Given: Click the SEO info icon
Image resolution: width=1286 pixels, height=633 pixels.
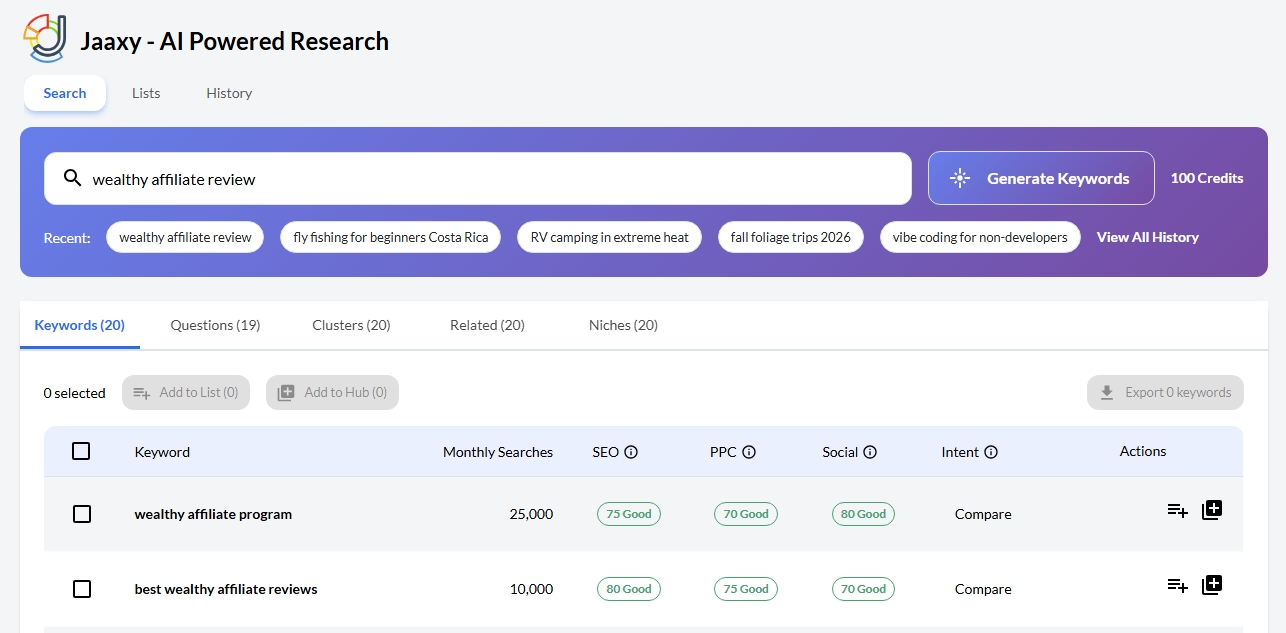Looking at the screenshot, I should click(631, 452).
